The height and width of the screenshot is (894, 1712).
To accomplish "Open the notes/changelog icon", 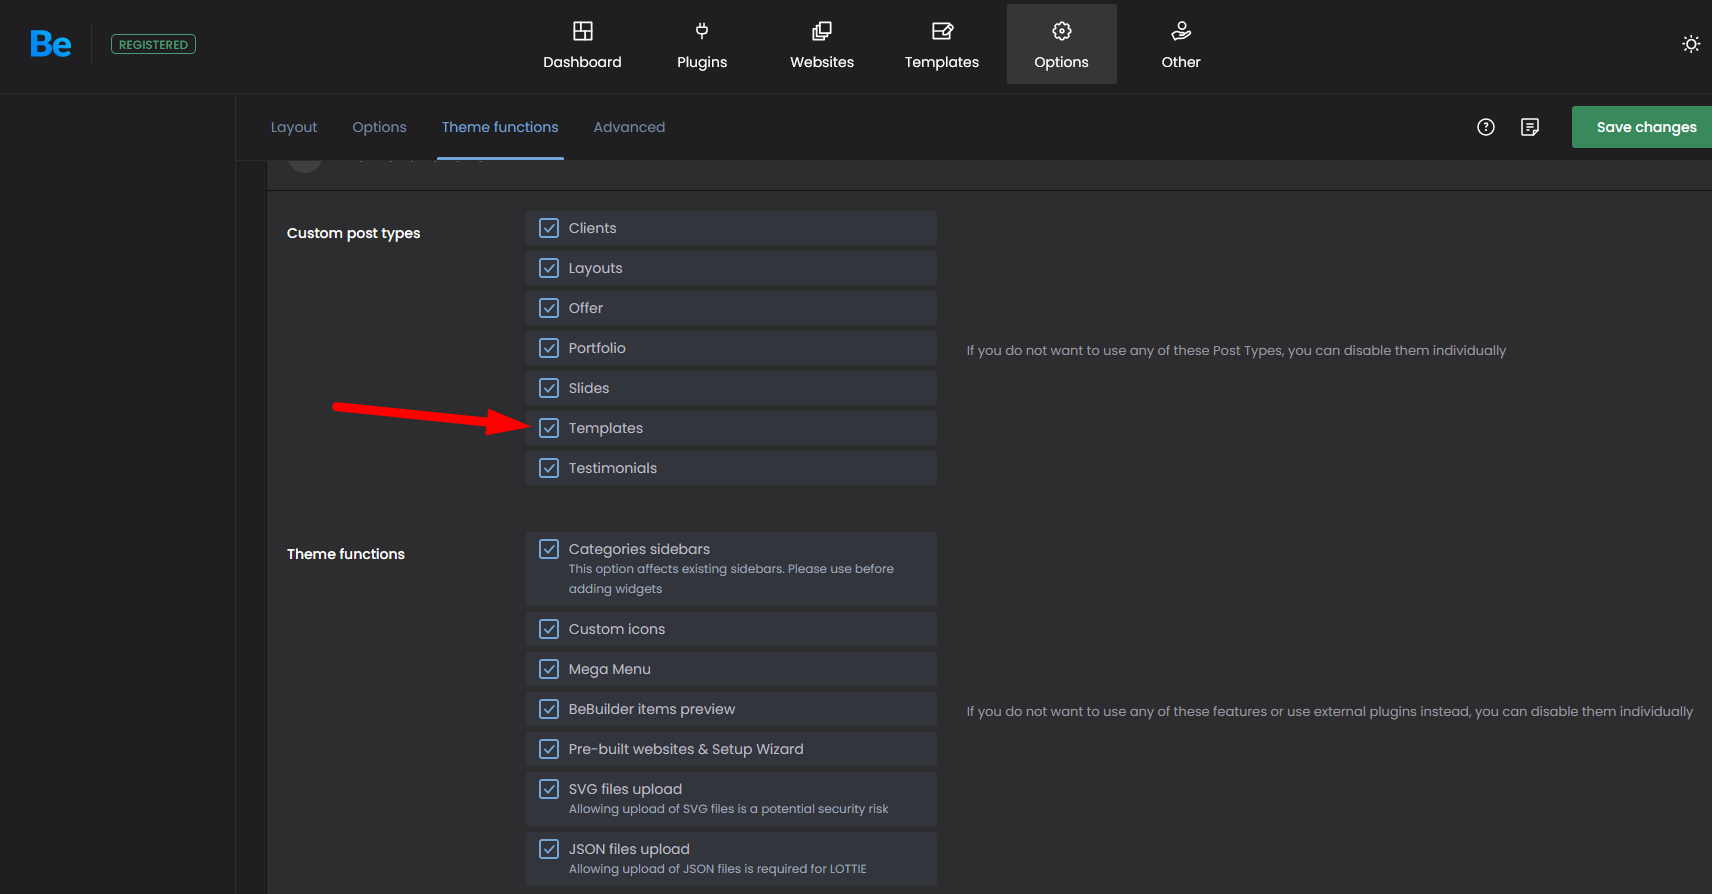I will (x=1530, y=127).
